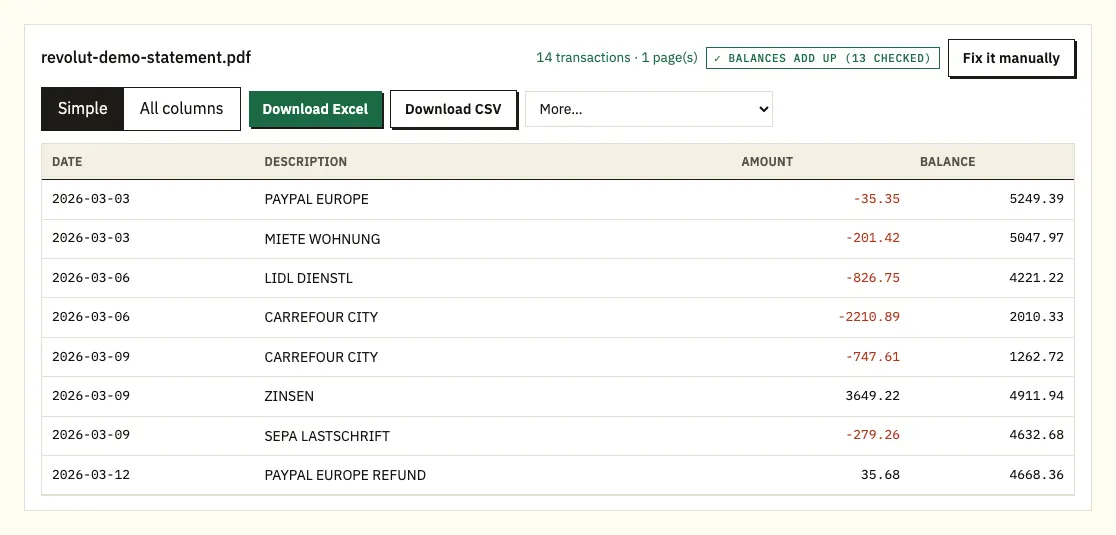Click the balance 4668.36

point(1036,475)
